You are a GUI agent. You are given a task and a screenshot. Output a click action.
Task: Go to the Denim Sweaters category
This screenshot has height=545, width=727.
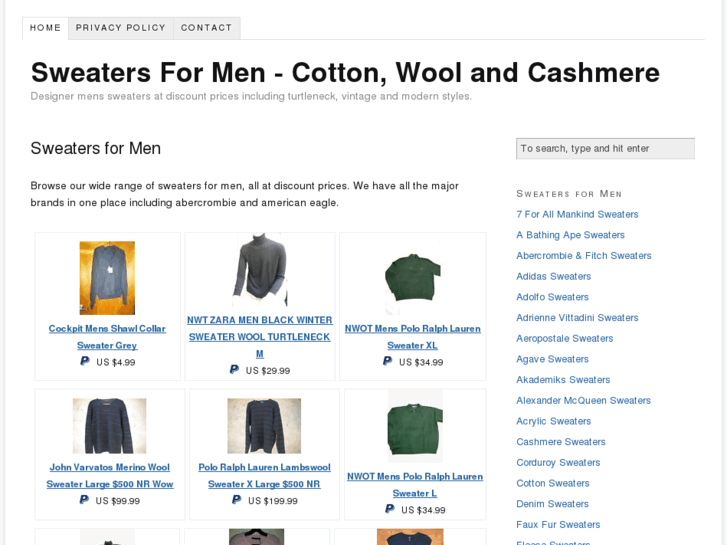[552, 504]
